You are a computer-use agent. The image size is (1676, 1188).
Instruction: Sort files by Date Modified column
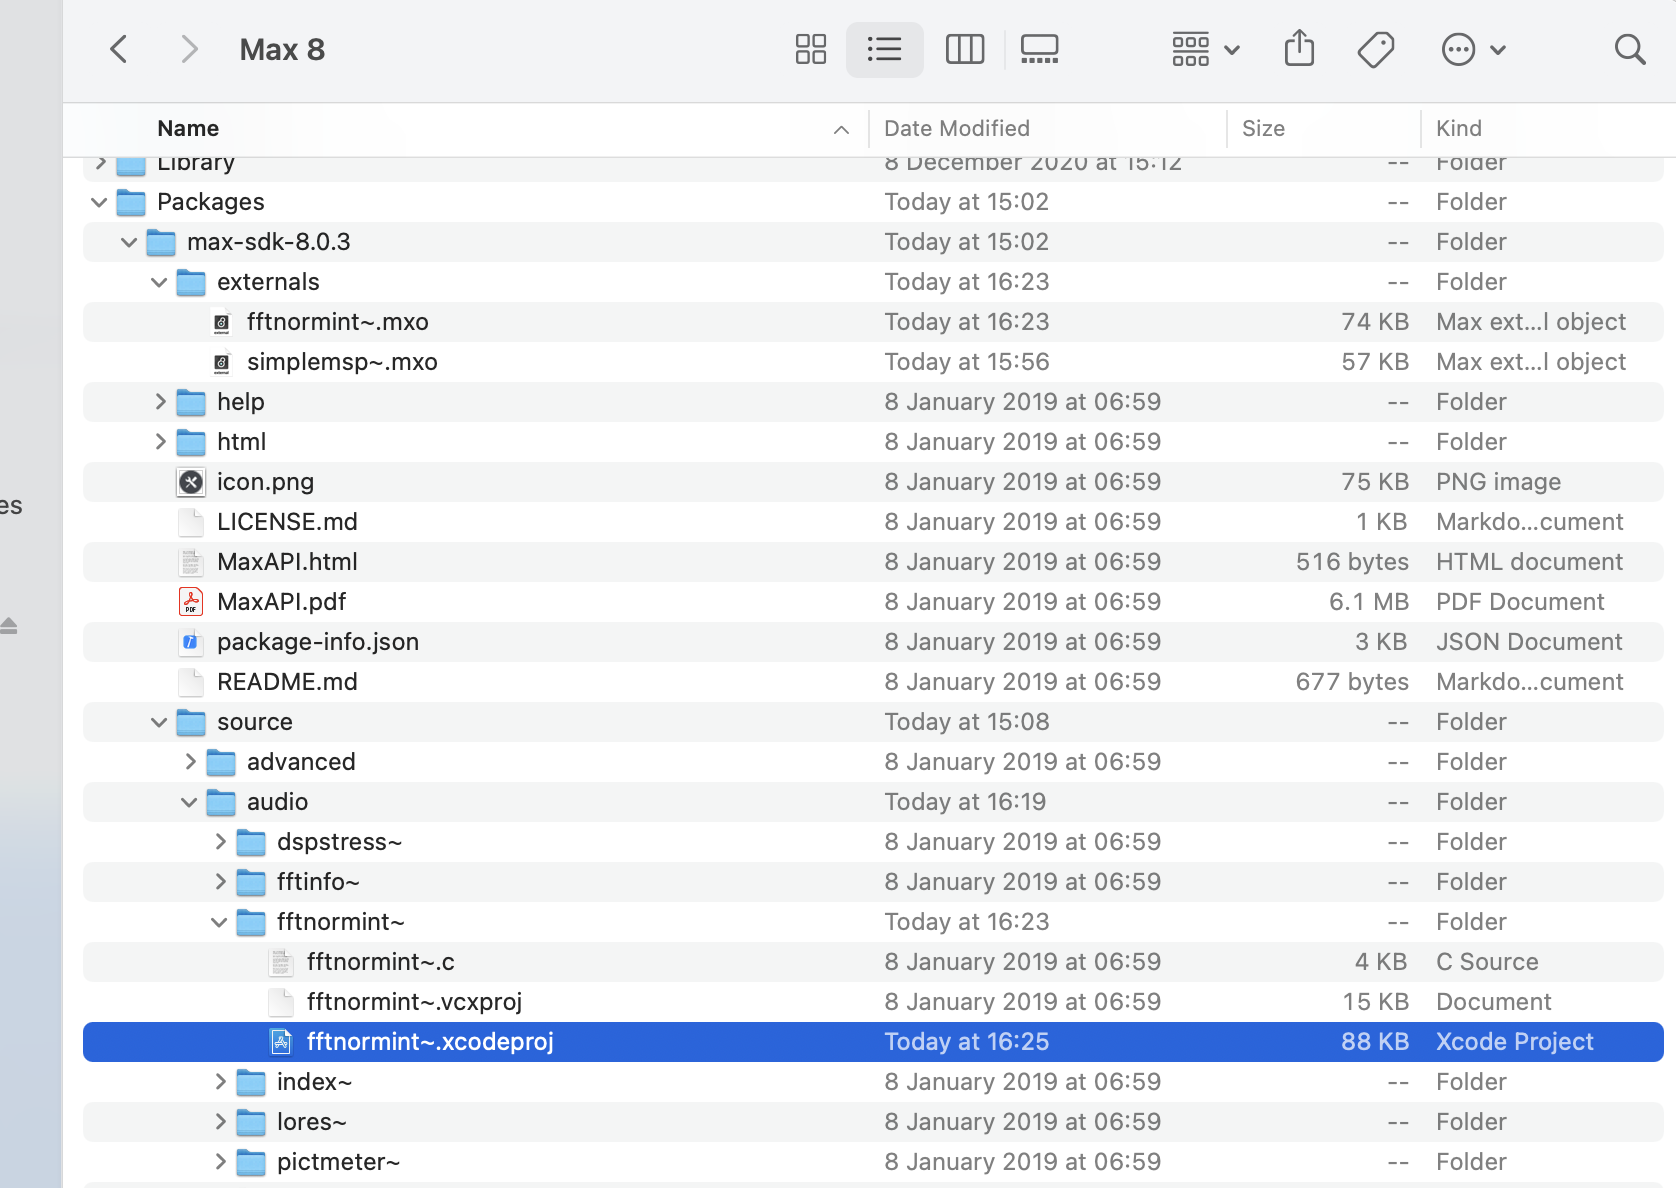(956, 128)
